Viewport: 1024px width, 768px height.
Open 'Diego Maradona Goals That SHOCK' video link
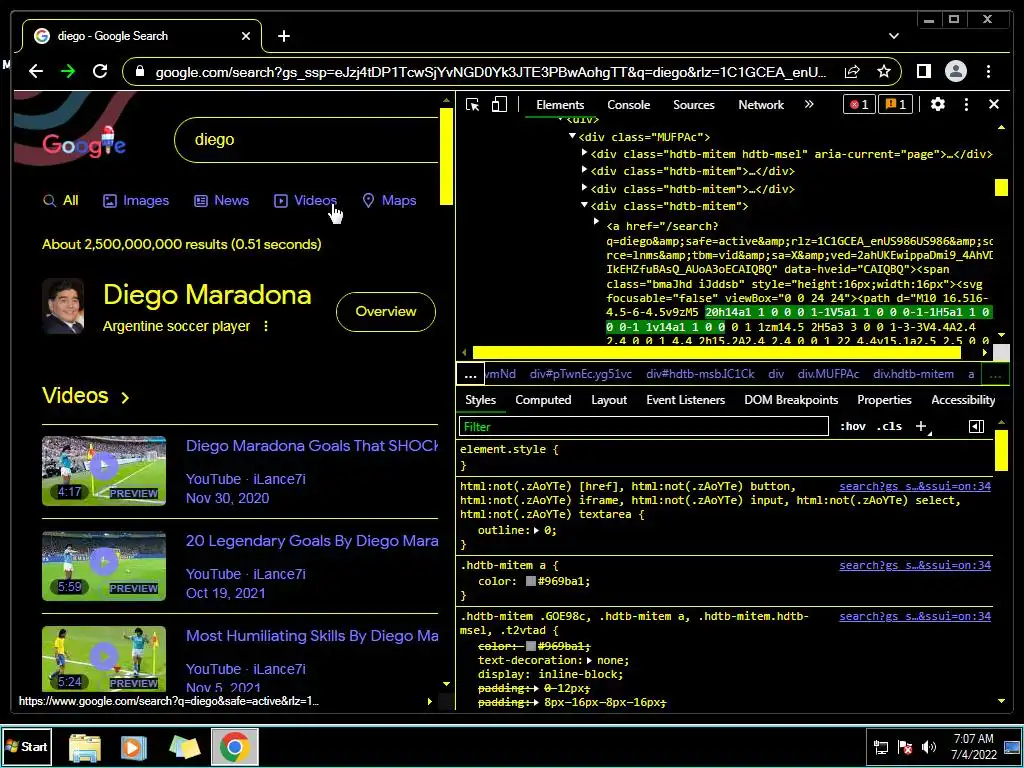point(312,445)
